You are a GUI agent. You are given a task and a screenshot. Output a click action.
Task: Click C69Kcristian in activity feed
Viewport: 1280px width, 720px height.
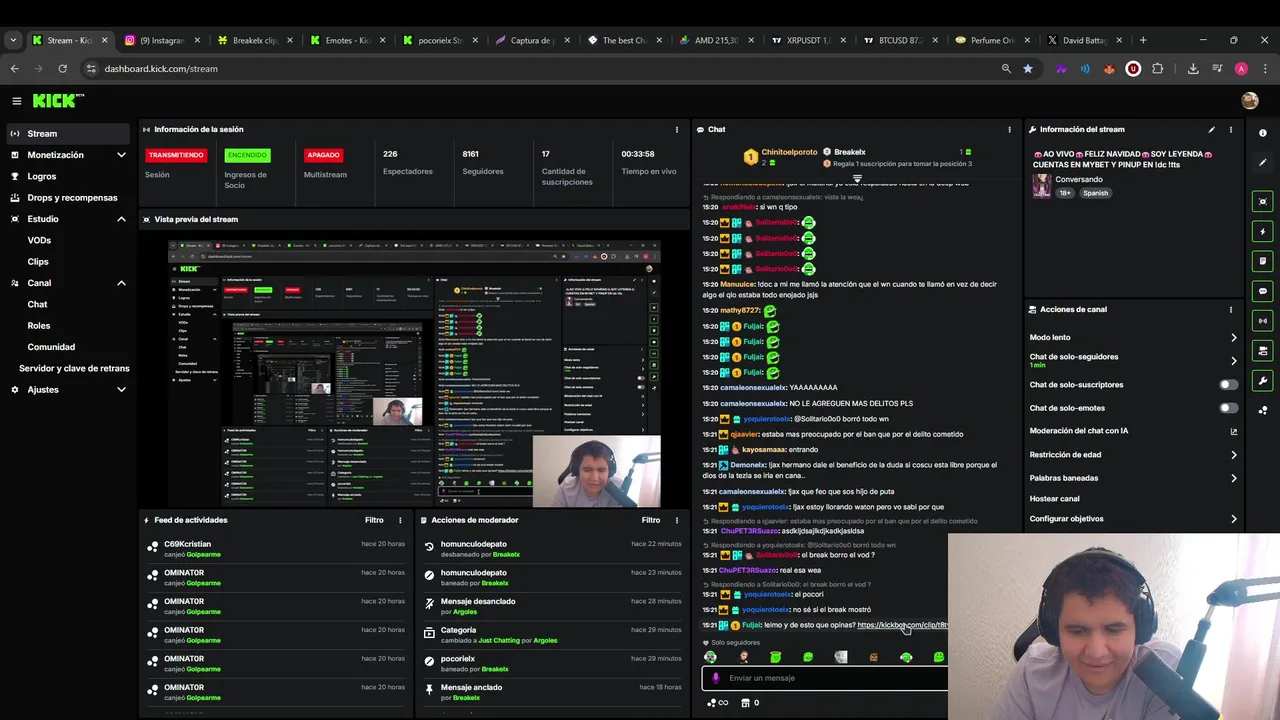187,544
